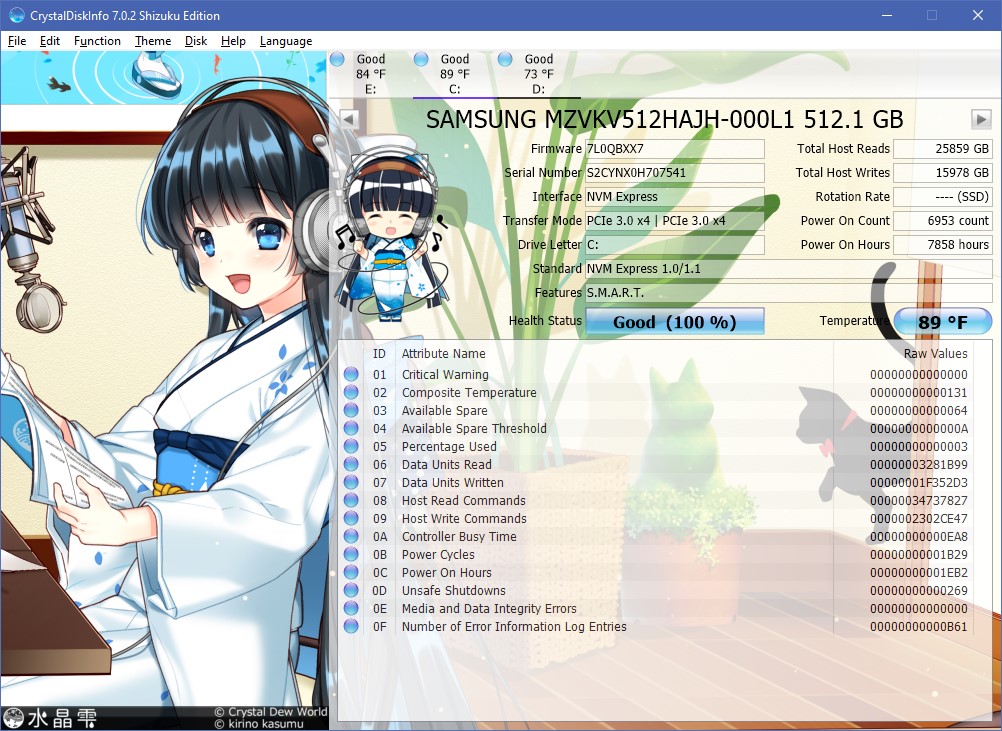Image resolution: width=1002 pixels, height=731 pixels.
Task: Click status orb for Available Spare row 03
Action: pos(351,410)
